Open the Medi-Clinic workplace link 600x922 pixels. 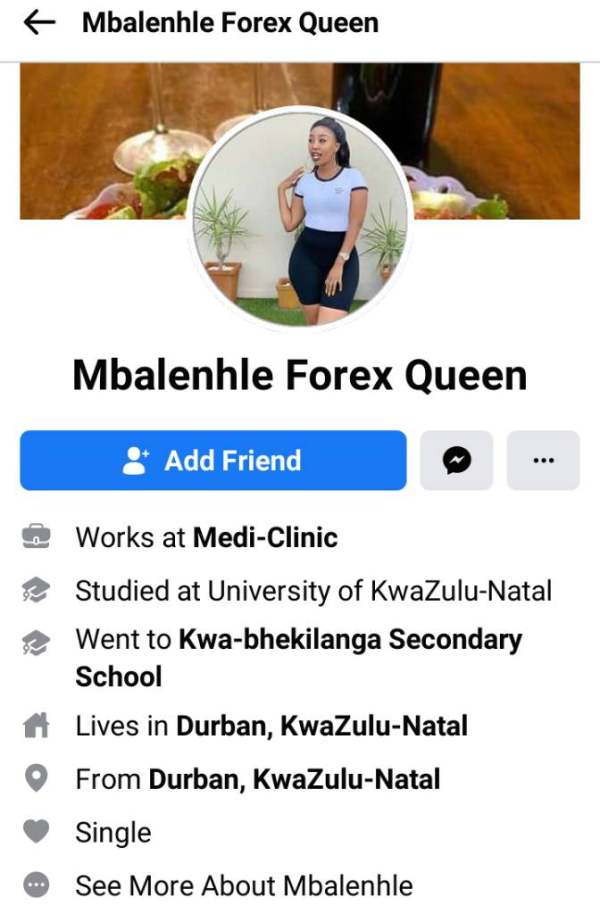click(x=266, y=537)
